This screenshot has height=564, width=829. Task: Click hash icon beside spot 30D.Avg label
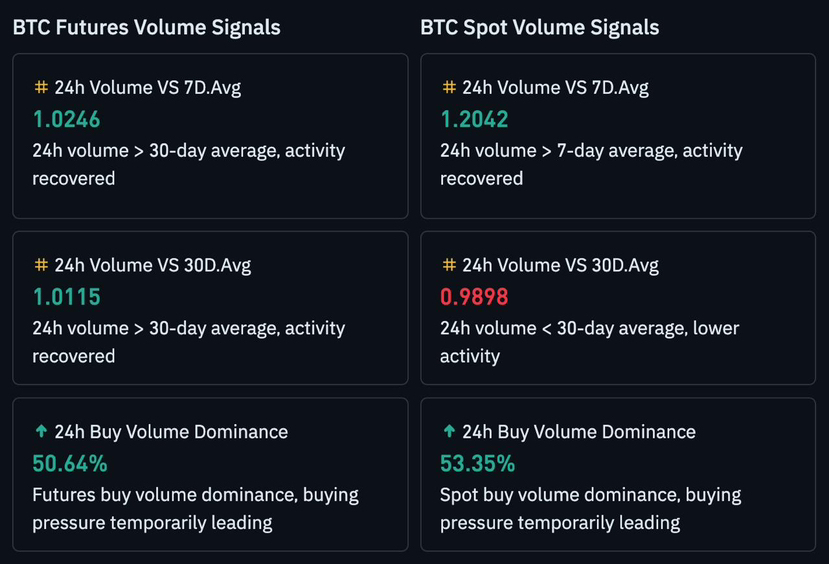click(449, 264)
